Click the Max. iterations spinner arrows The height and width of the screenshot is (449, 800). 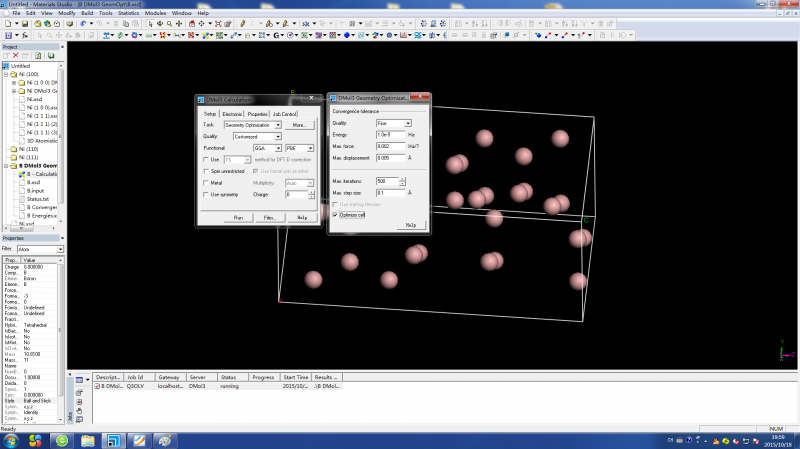pyautogui.click(x=402, y=181)
